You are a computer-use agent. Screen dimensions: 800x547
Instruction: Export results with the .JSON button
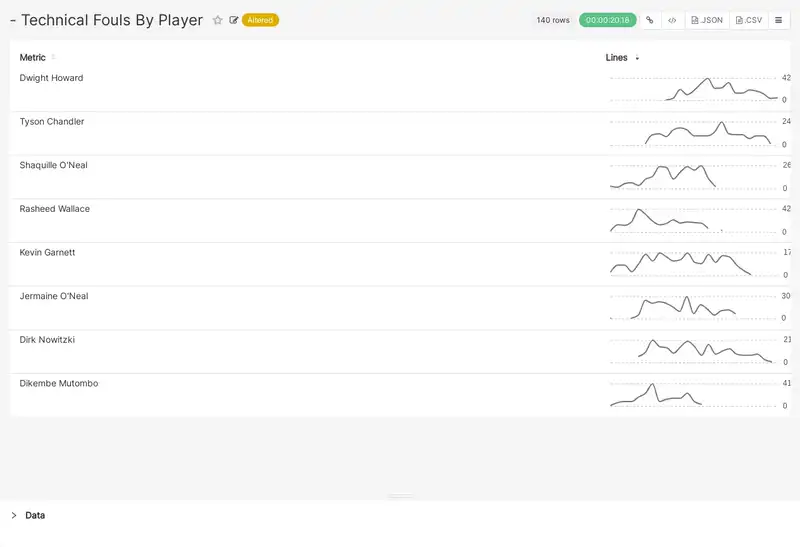(x=707, y=20)
